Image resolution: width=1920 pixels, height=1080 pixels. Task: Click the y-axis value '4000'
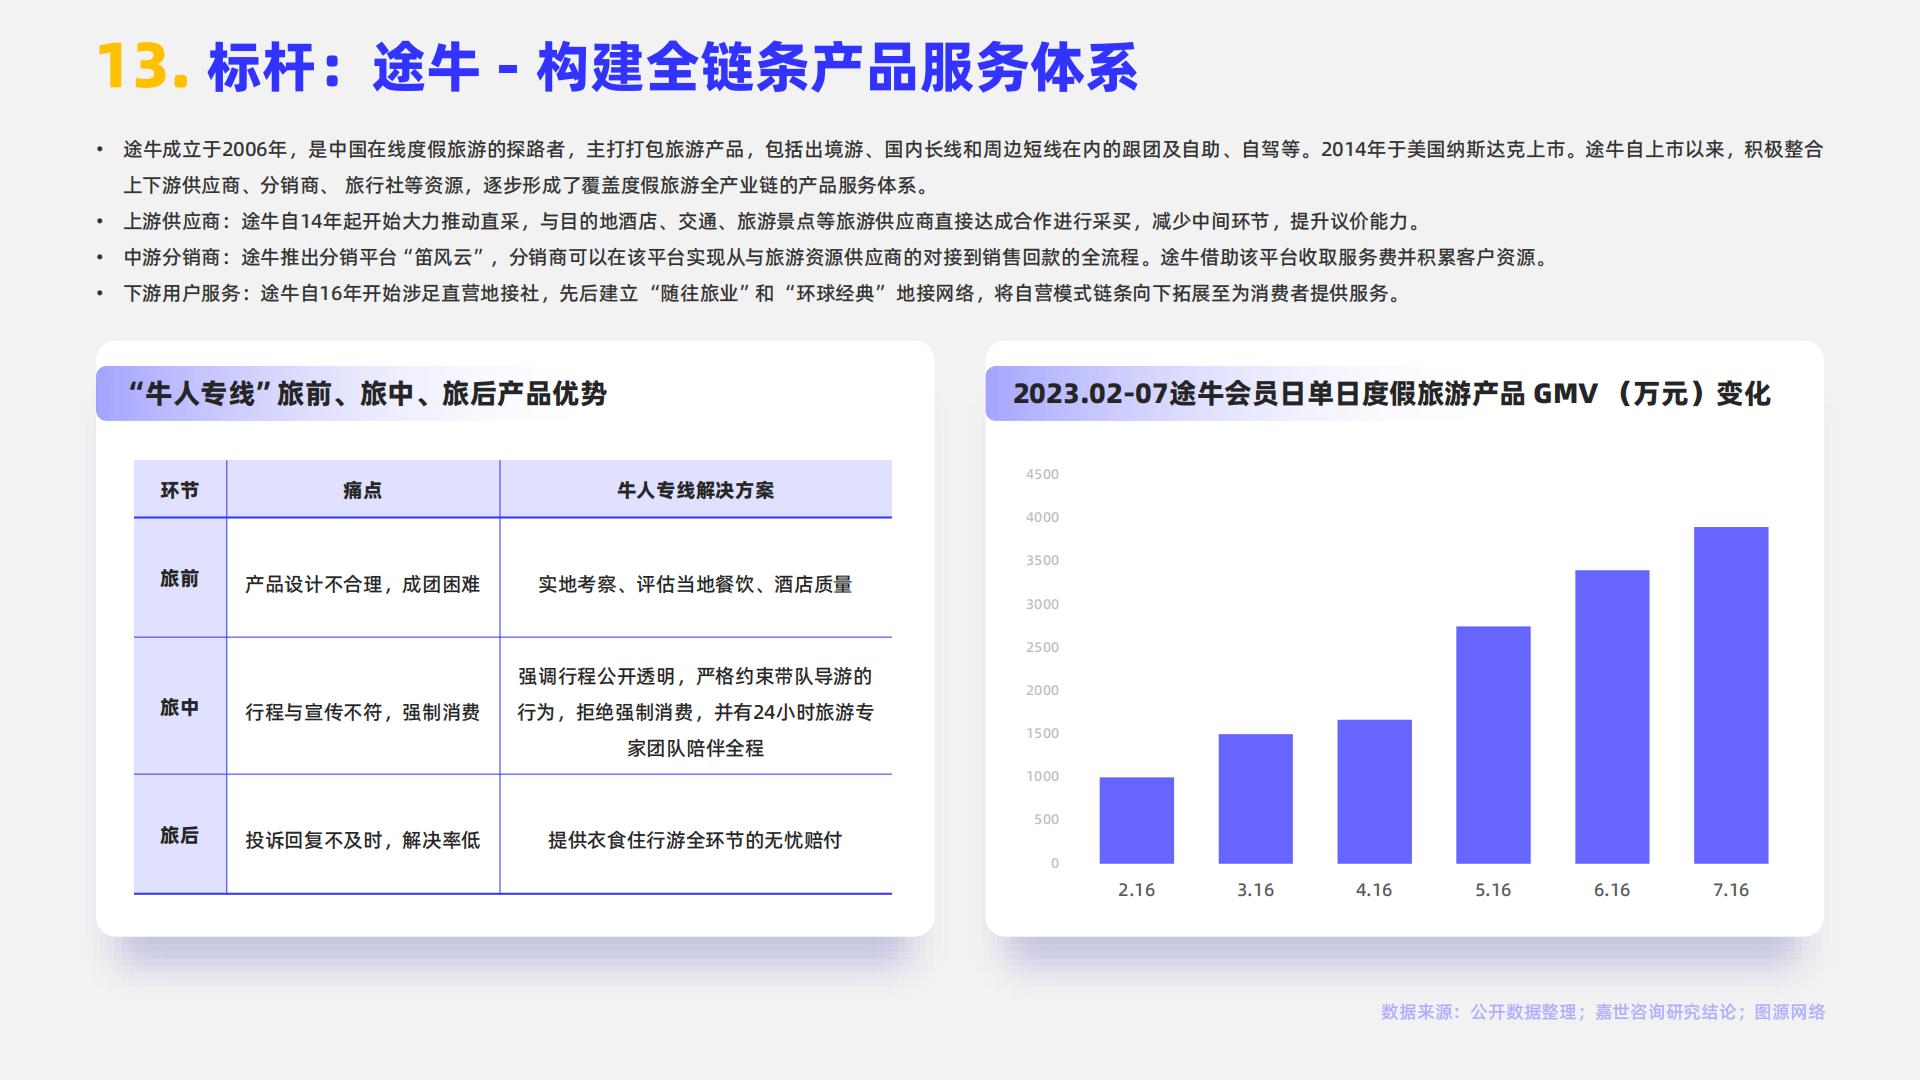[x=1042, y=517]
